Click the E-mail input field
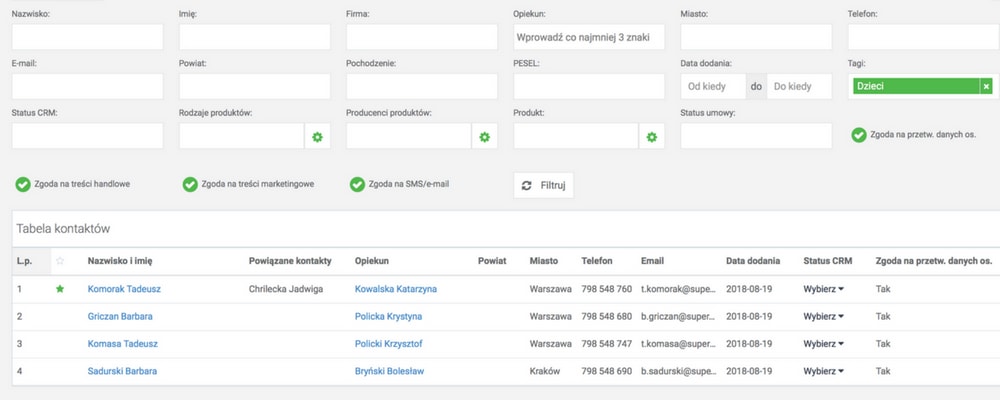1000x400 pixels. click(87, 87)
